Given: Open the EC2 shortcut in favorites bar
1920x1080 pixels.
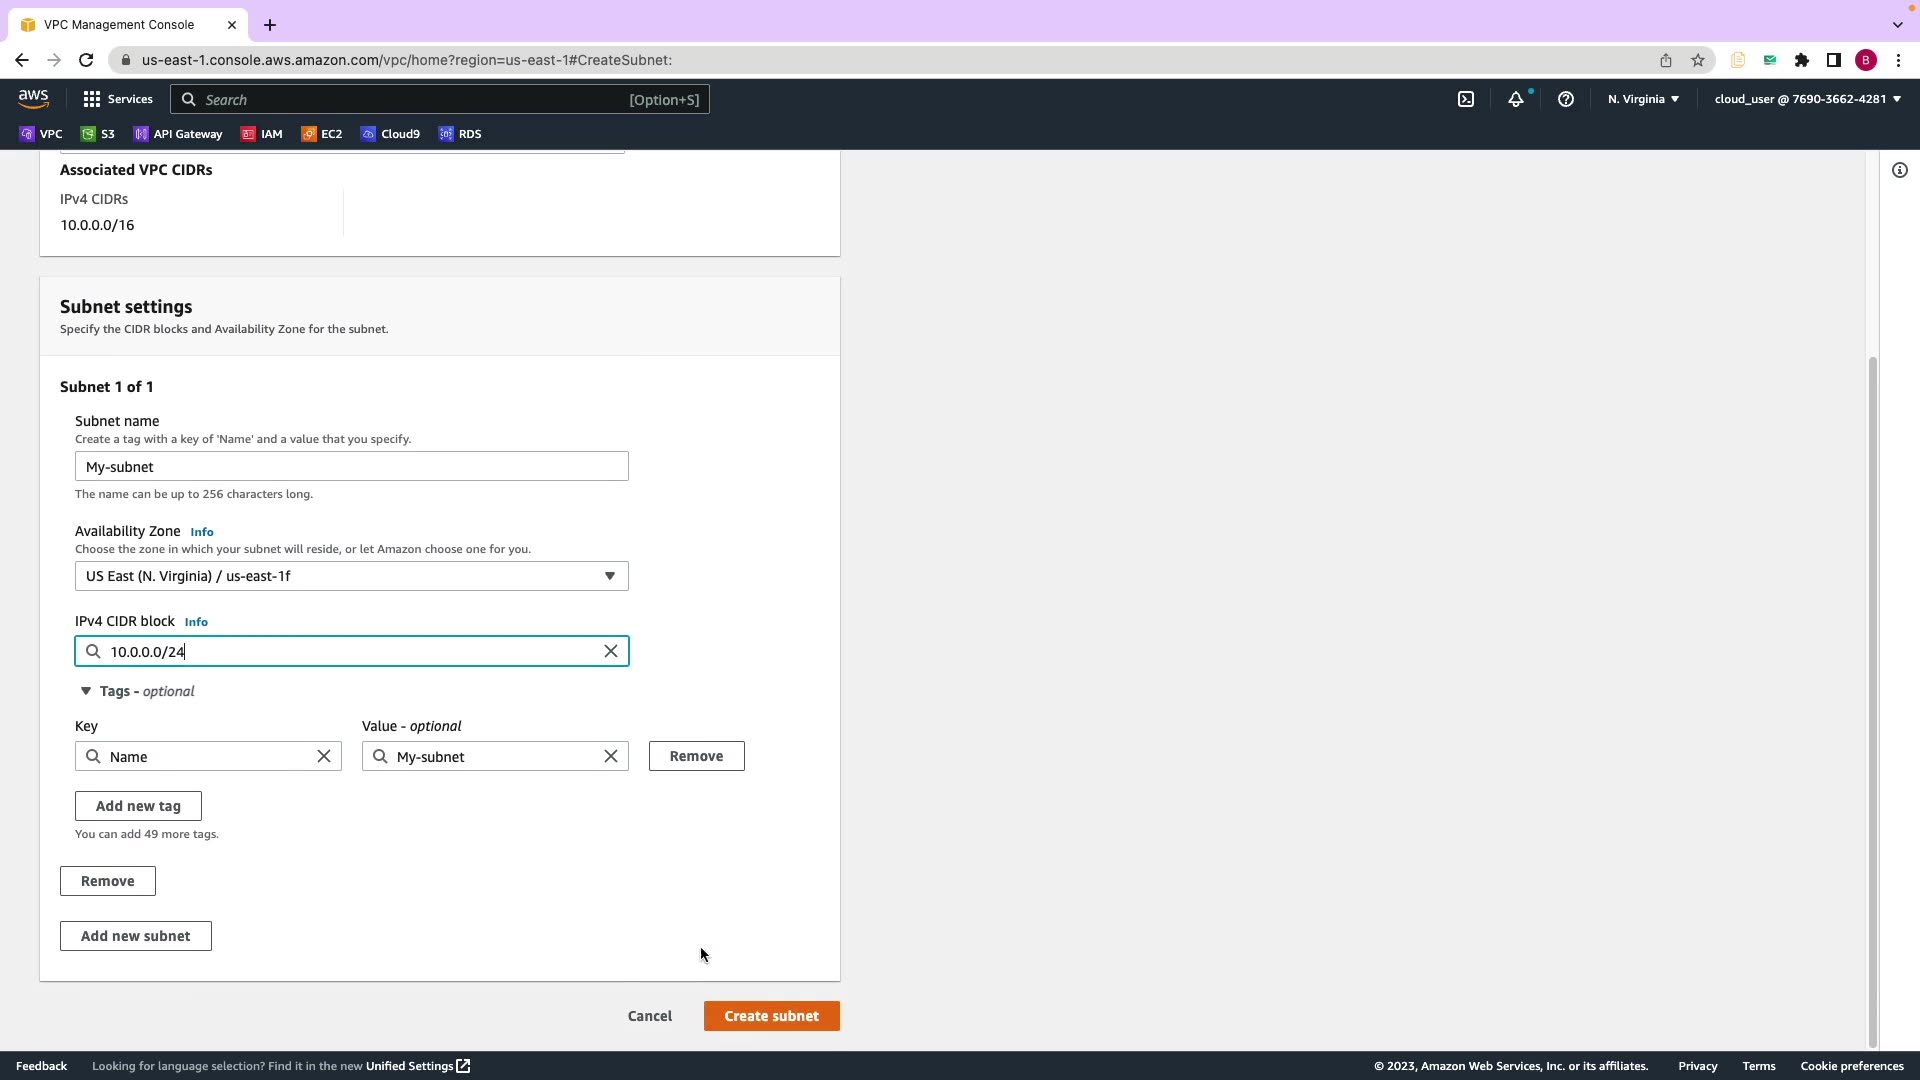Looking at the screenshot, I should (x=322, y=134).
